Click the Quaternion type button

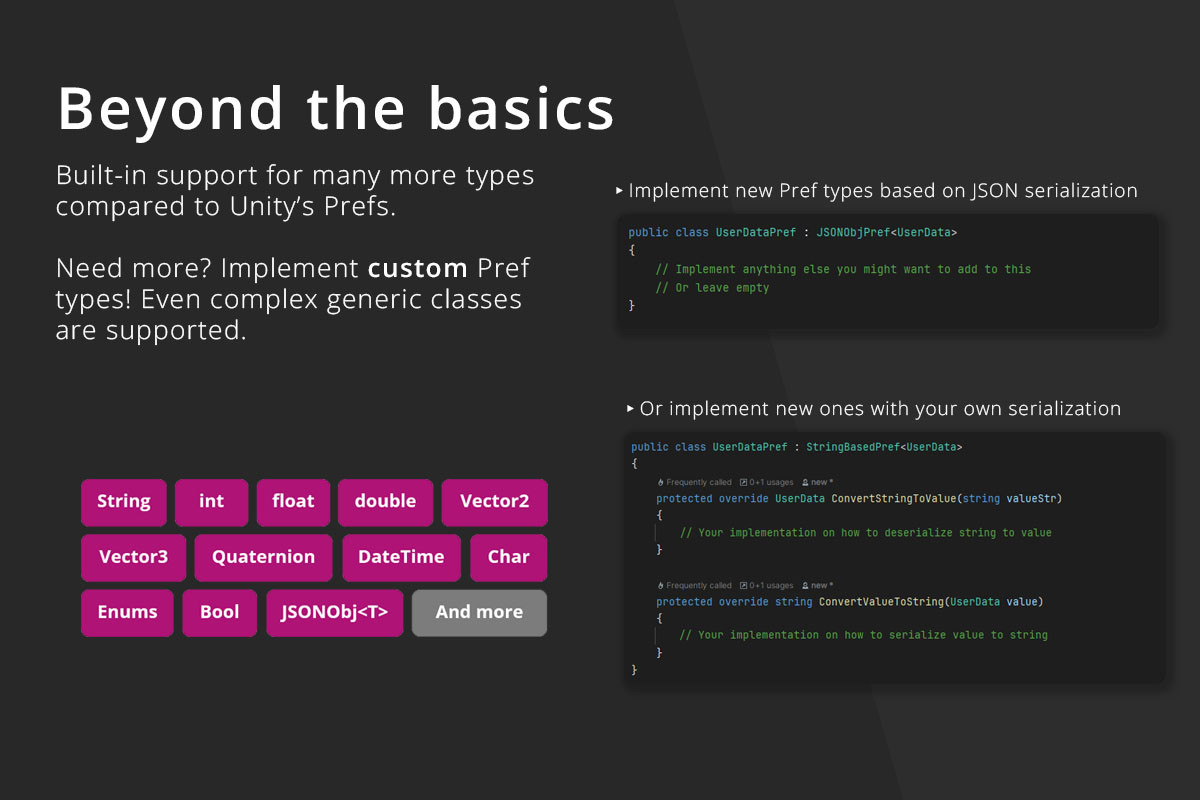[263, 557]
